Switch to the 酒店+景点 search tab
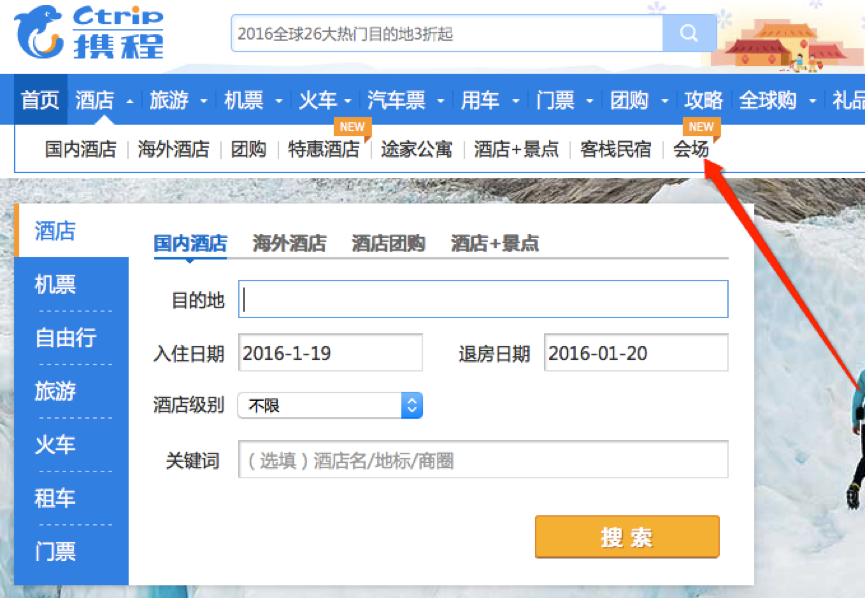865x598 pixels. tap(495, 243)
